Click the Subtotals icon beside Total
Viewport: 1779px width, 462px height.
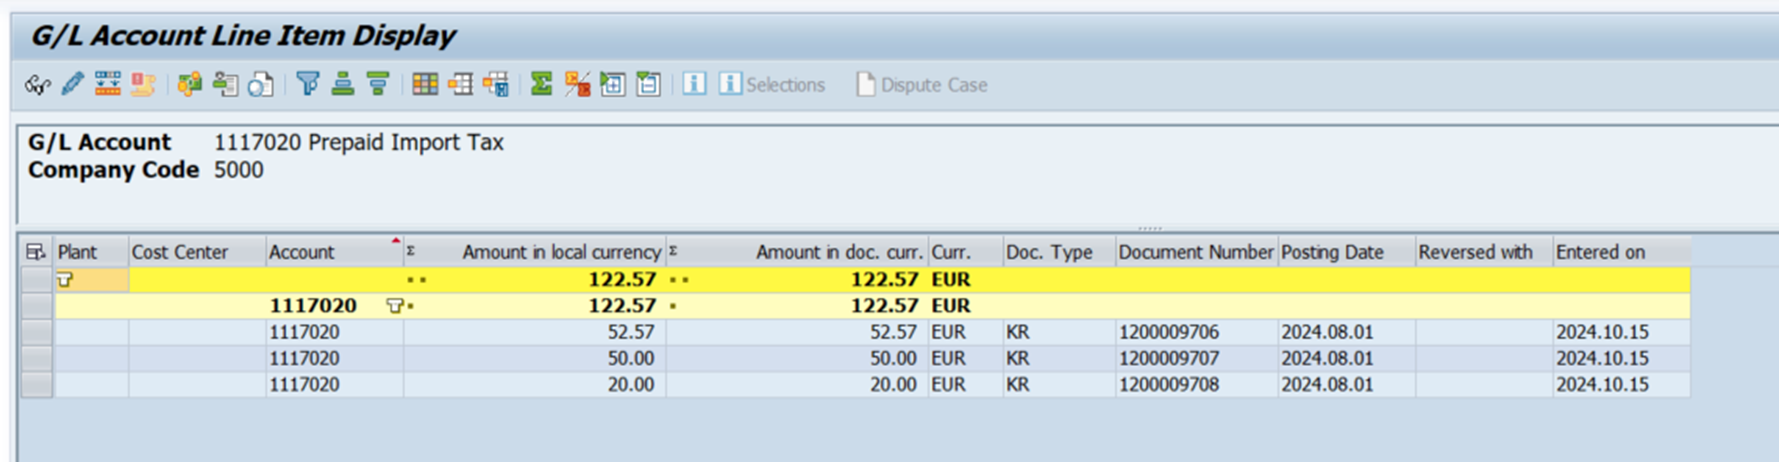click(577, 84)
